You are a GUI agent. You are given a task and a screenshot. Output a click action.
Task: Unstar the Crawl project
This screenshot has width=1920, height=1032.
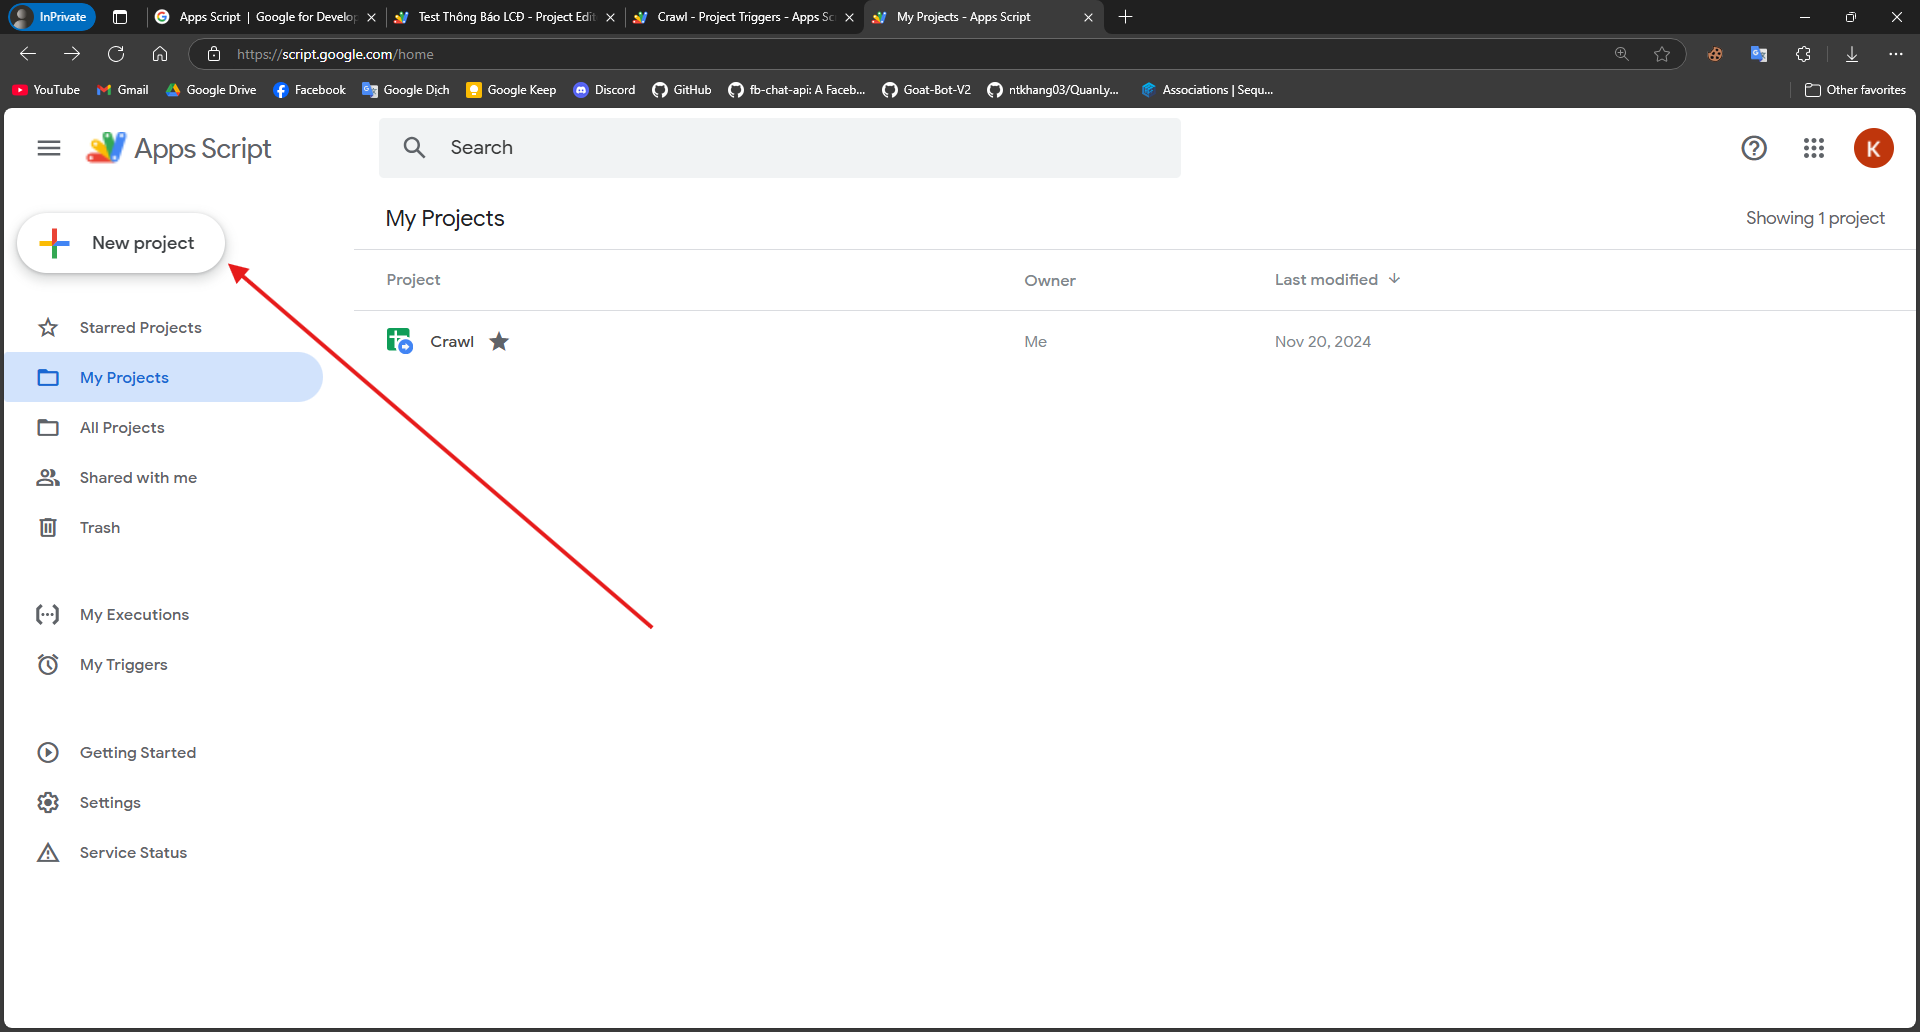click(499, 342)
